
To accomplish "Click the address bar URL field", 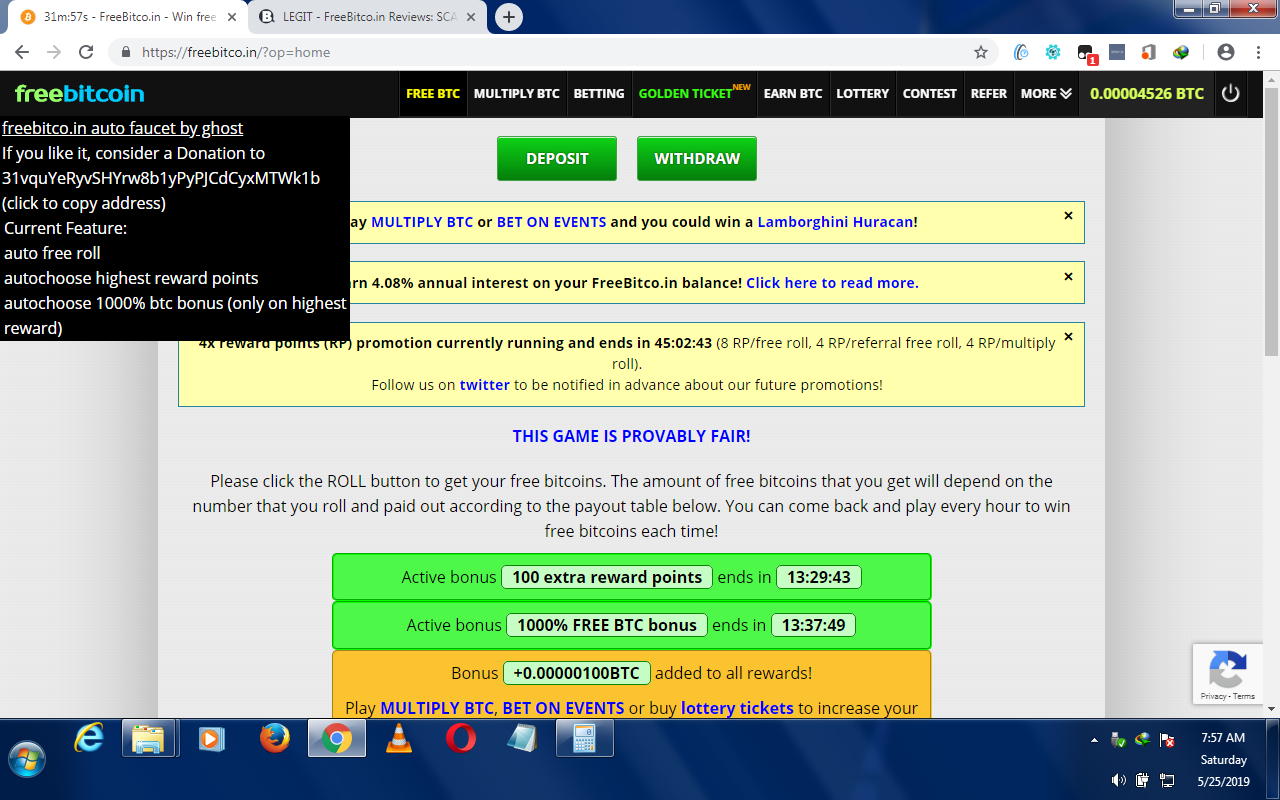I will coord(550,52).
